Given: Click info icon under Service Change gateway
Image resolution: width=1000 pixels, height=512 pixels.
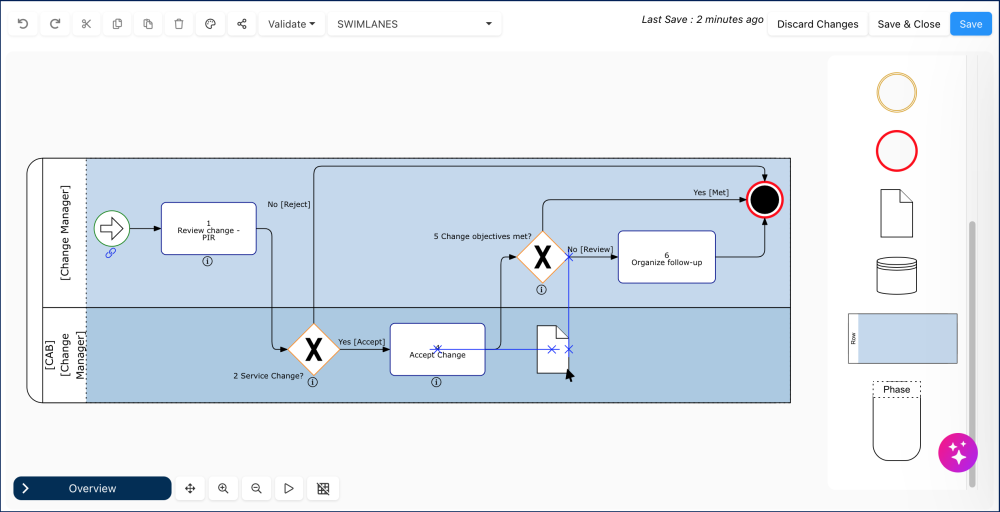Looking at the screenshot, I should click(312, 382).
